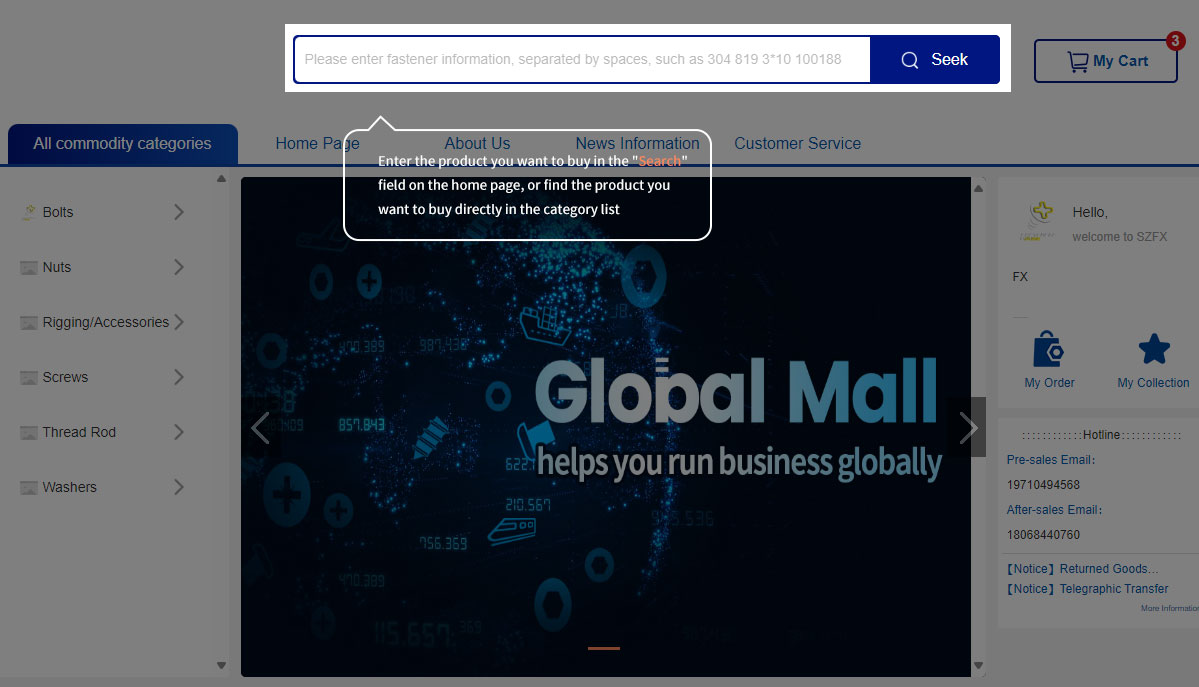Click the cart badge showing 3
The image size is (1199, 687).
(x=1175, y=41)
